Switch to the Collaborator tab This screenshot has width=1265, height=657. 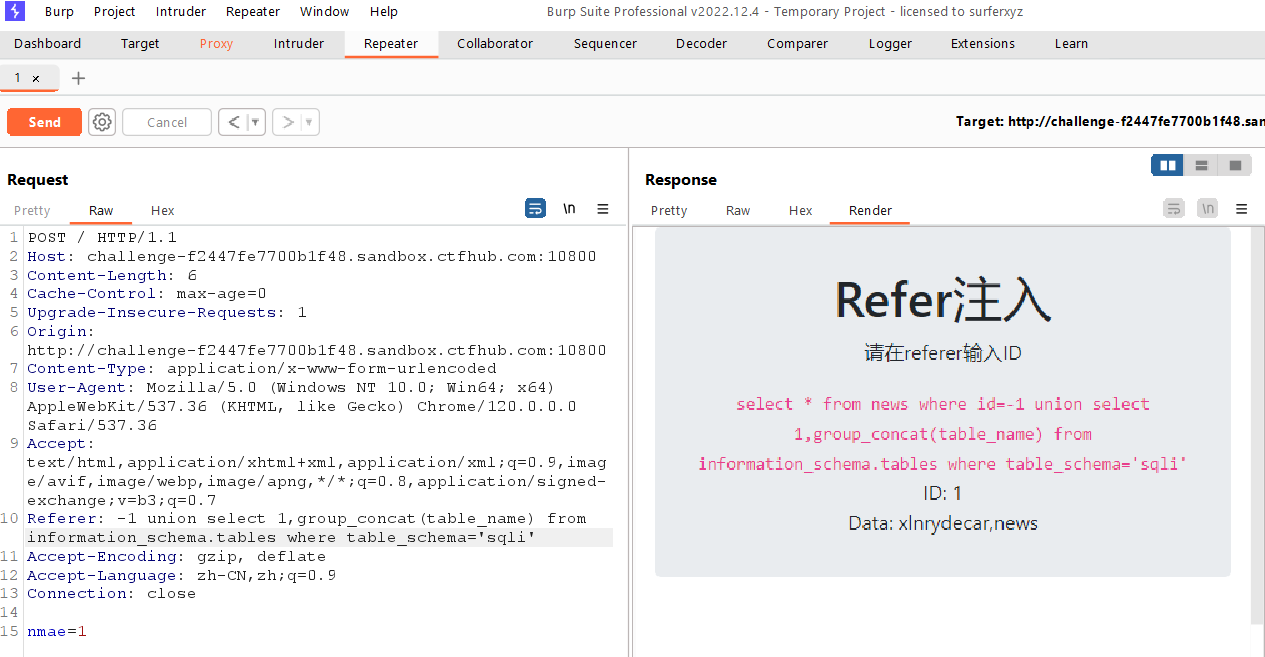[495, 43]
